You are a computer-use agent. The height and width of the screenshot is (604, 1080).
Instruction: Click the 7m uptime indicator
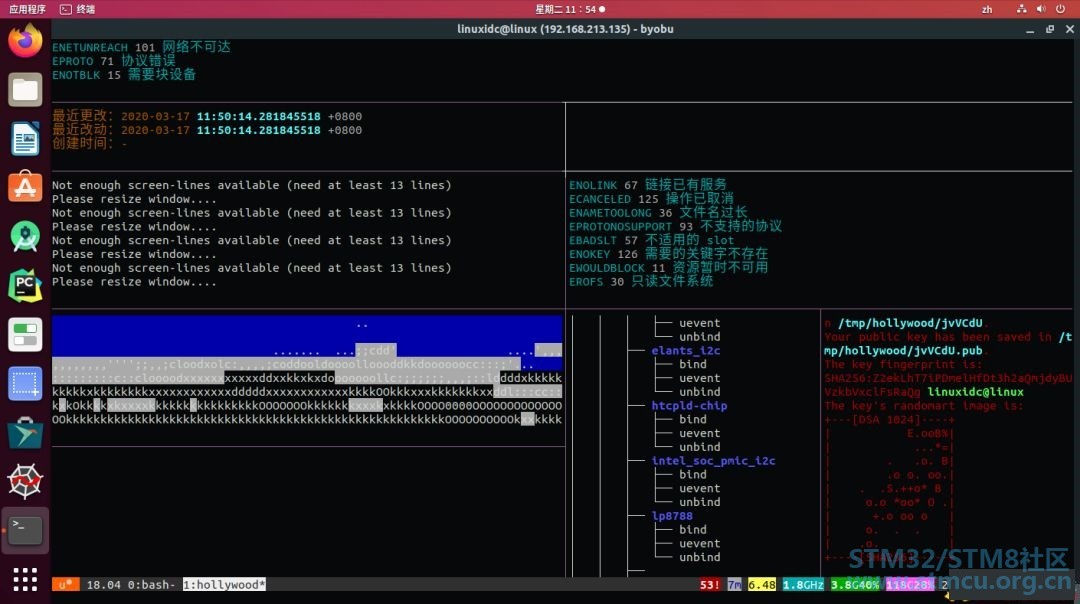point(734,585)
